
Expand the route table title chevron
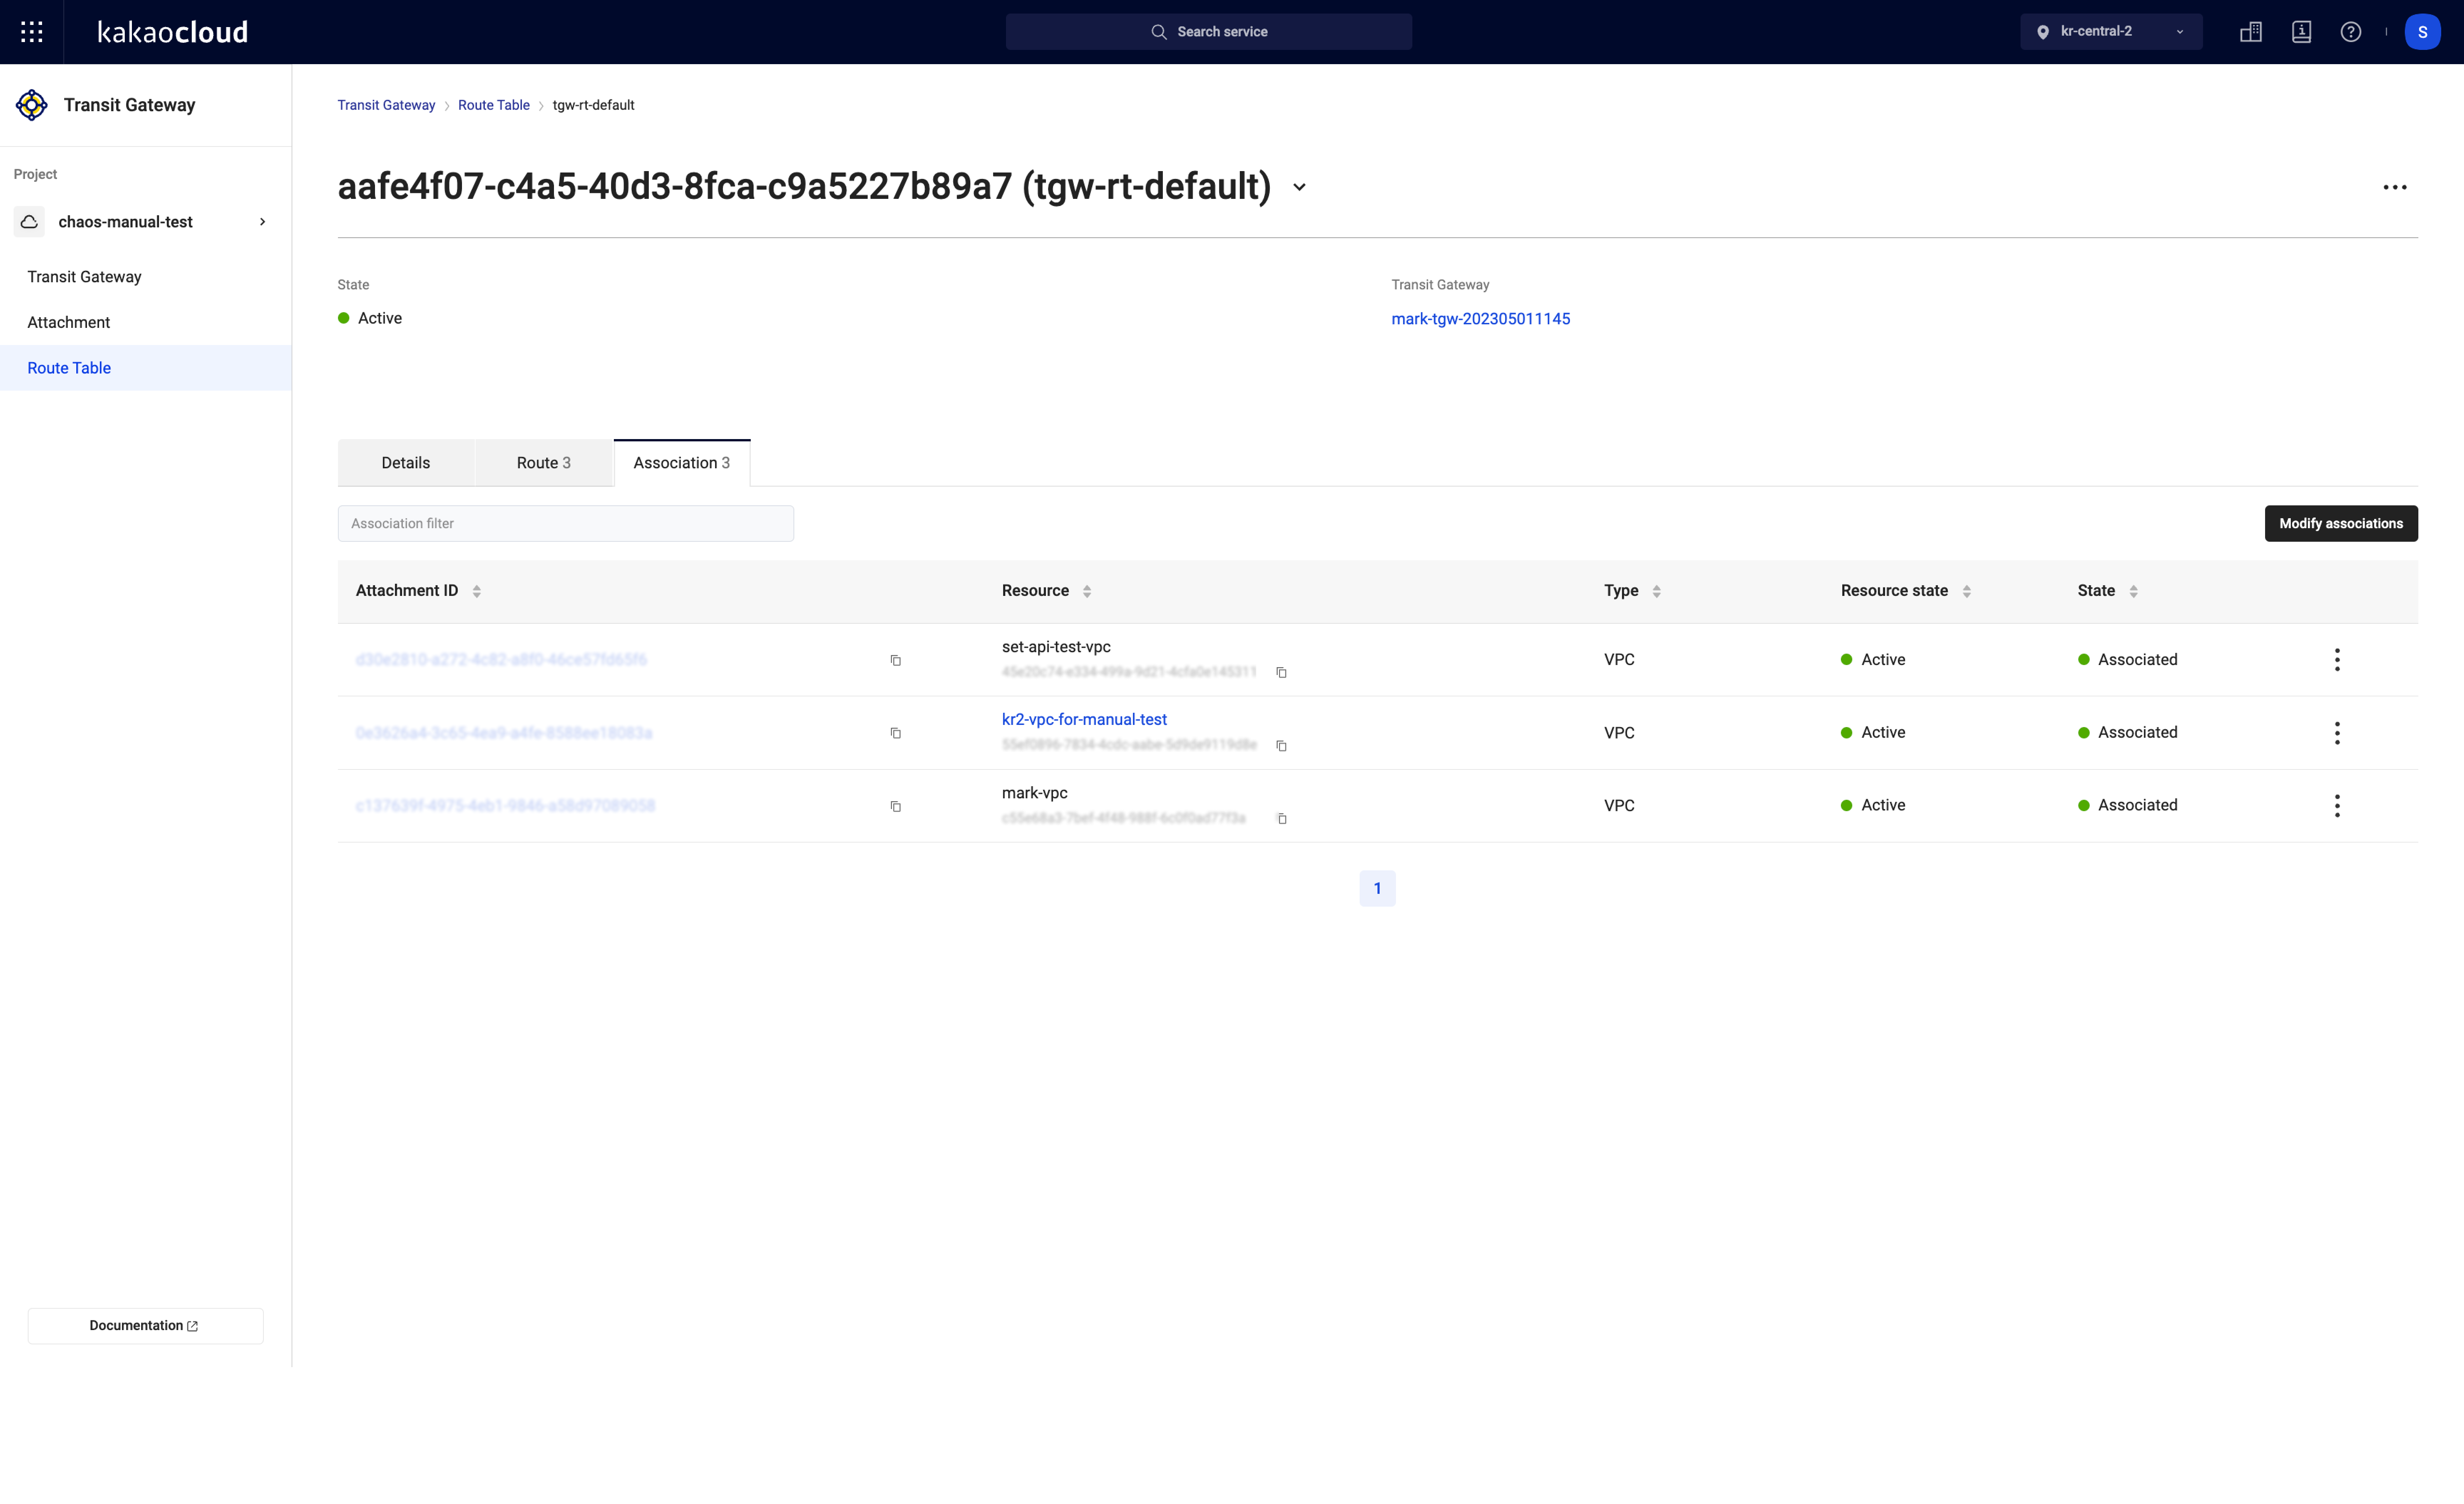[x=1299, y=187]
